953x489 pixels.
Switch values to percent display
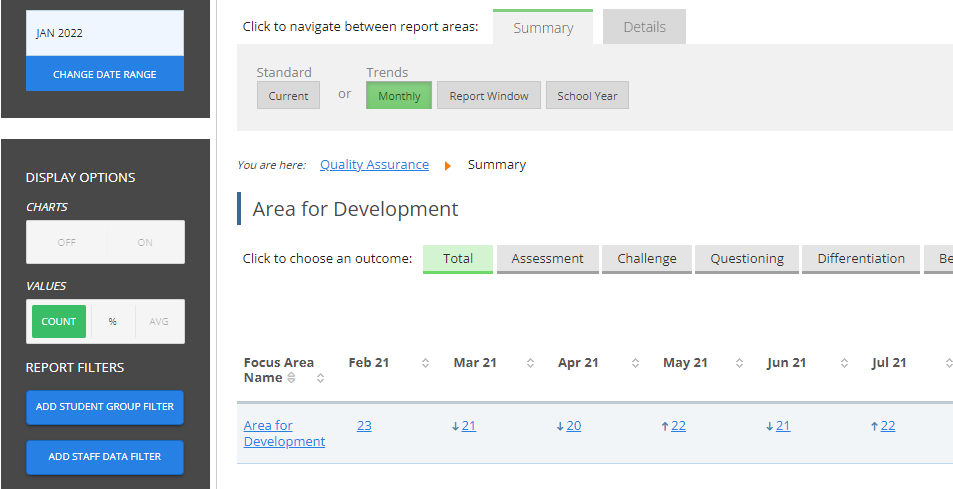pos(112,322)
